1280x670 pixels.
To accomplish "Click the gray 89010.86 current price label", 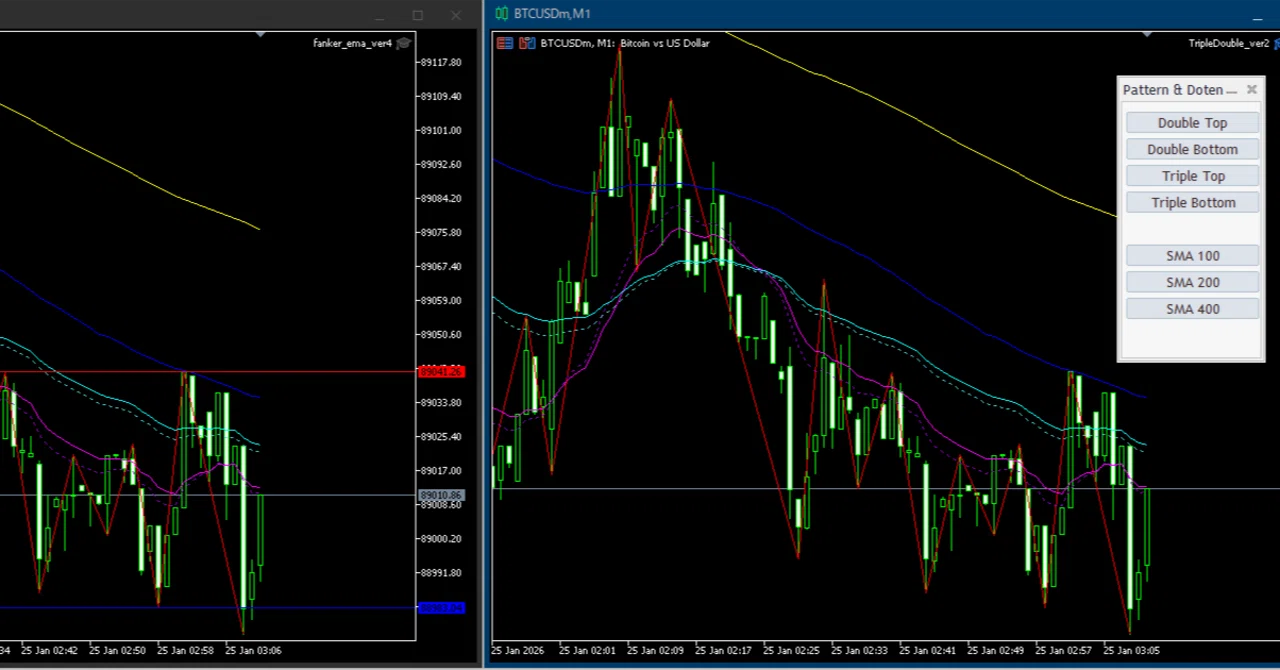I will (x=441, y=496).
